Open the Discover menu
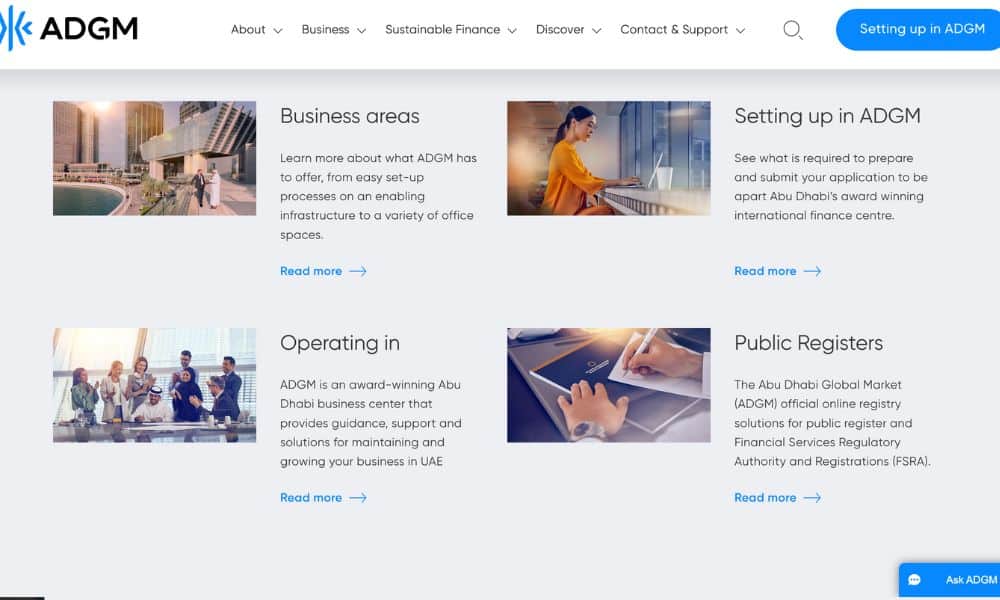 tap(565, 30)
